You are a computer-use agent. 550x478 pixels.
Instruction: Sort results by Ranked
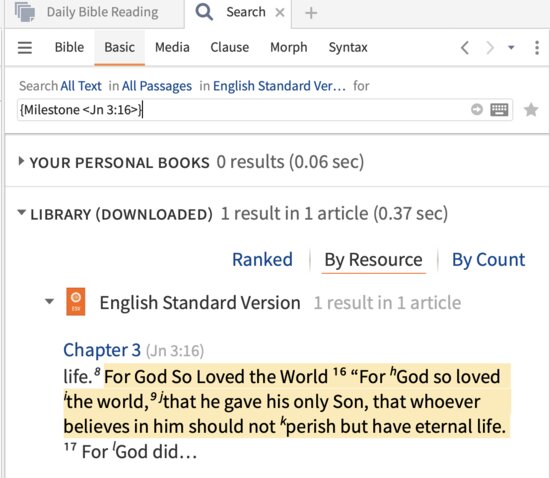tap(262, 260)
